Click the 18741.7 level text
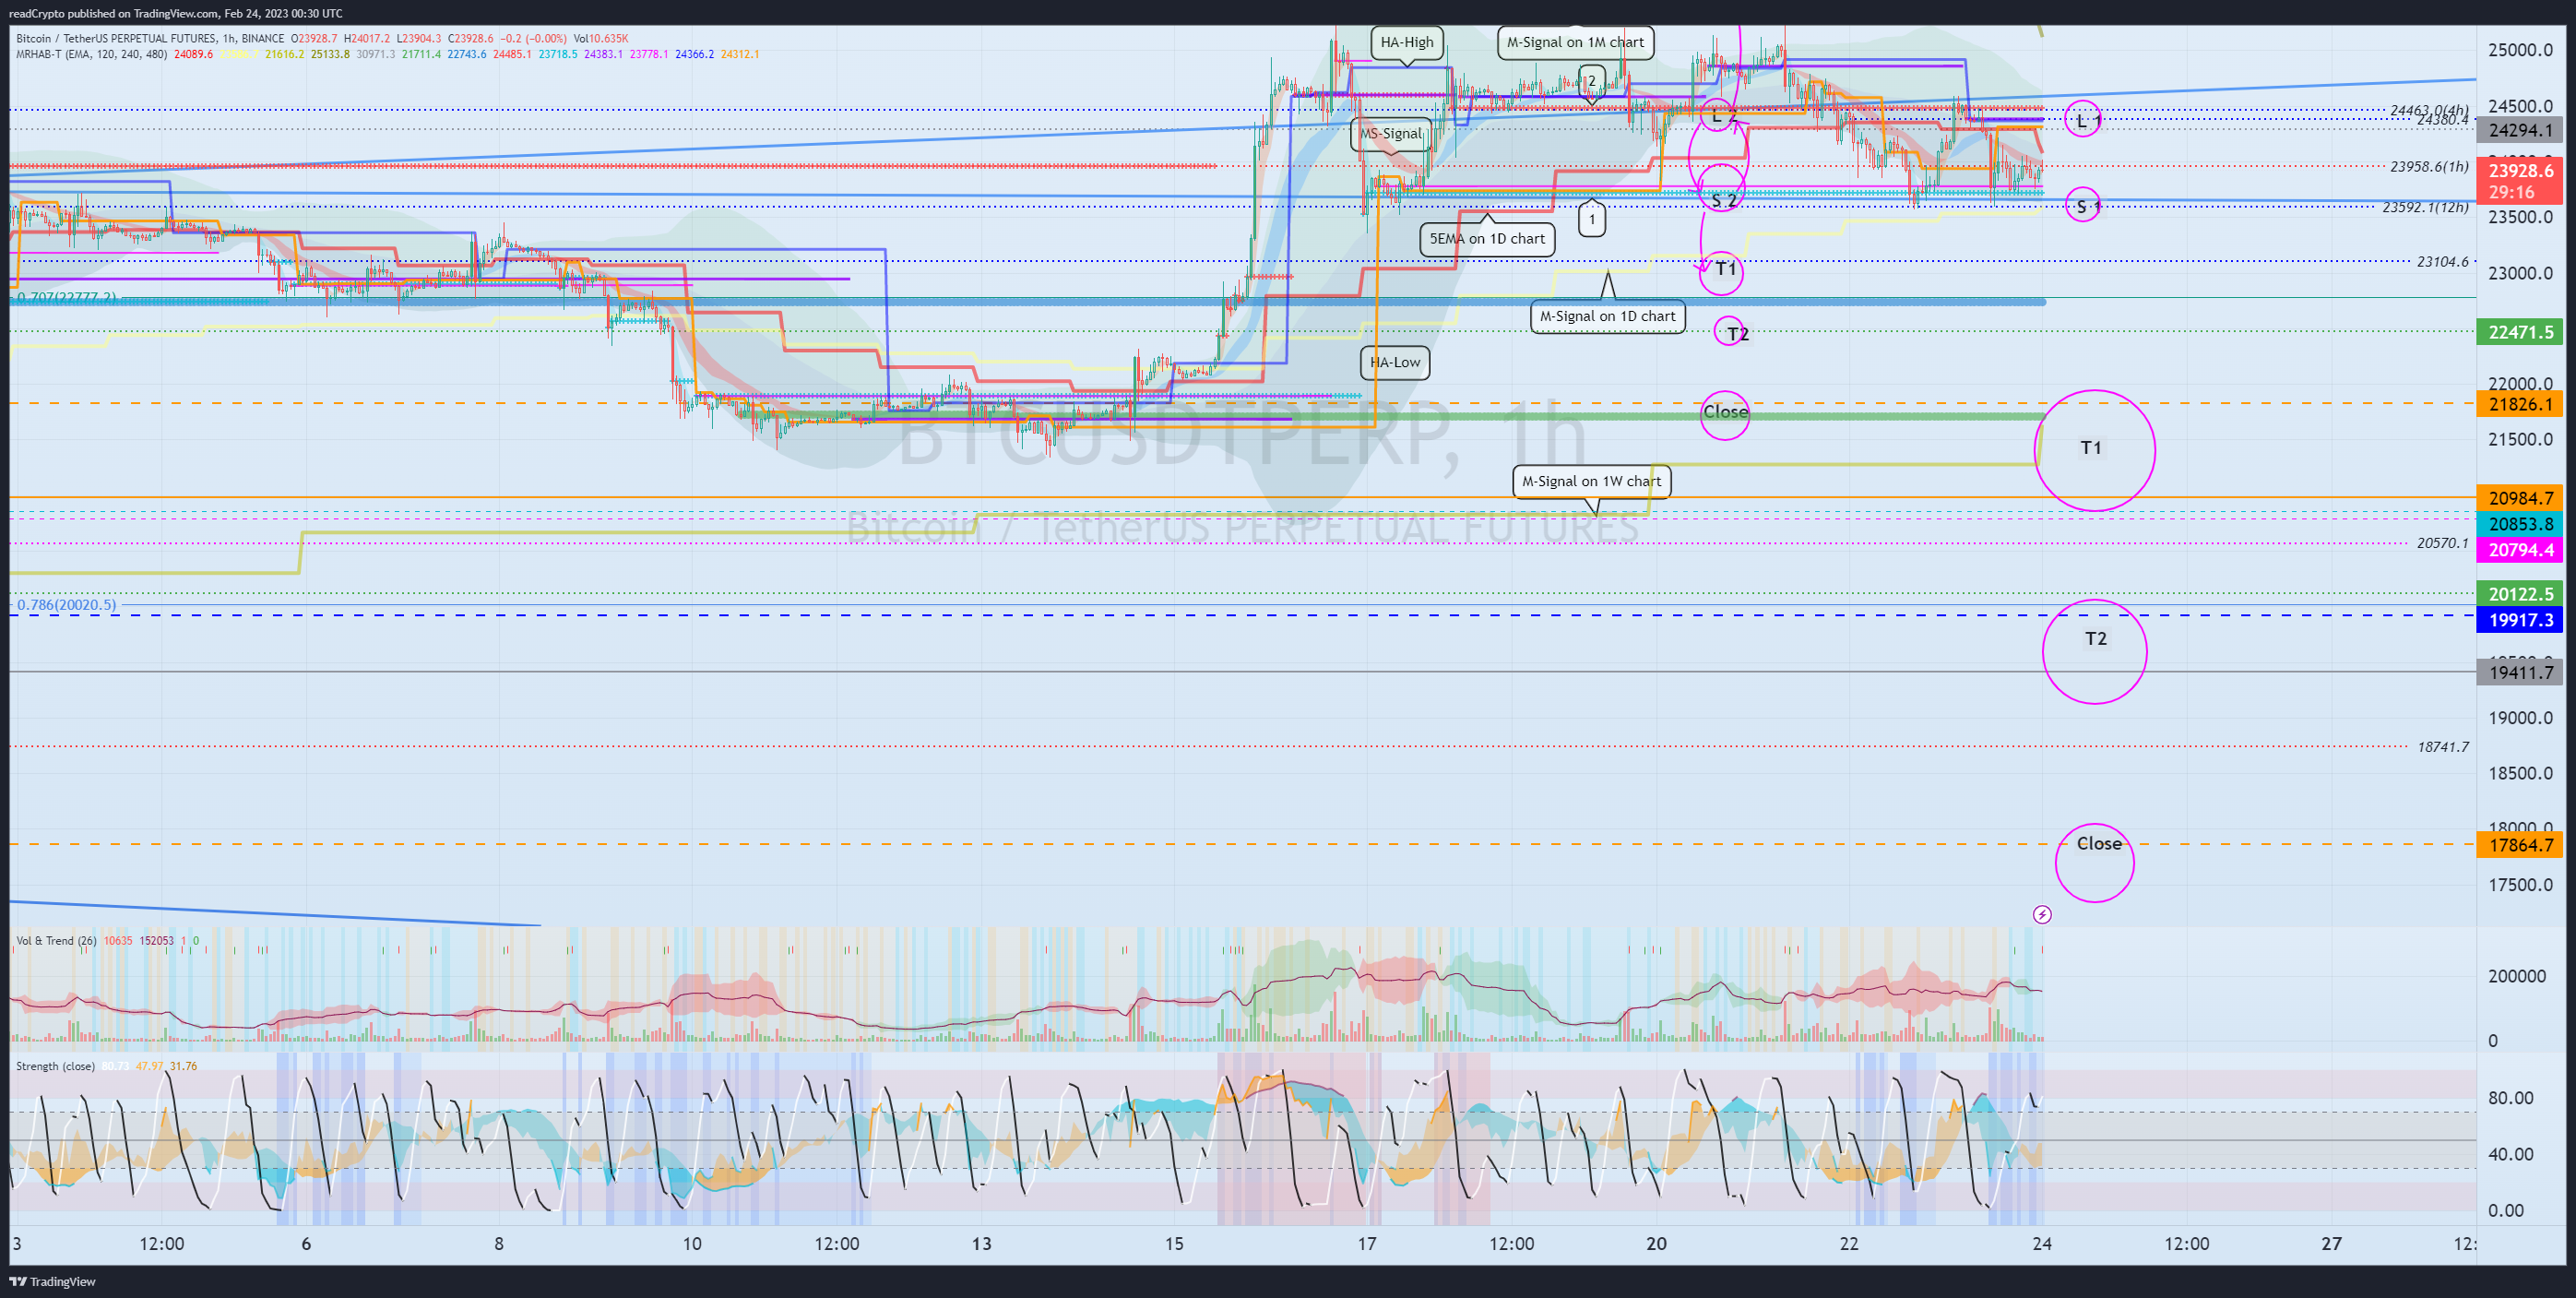 coord(2442,747)
